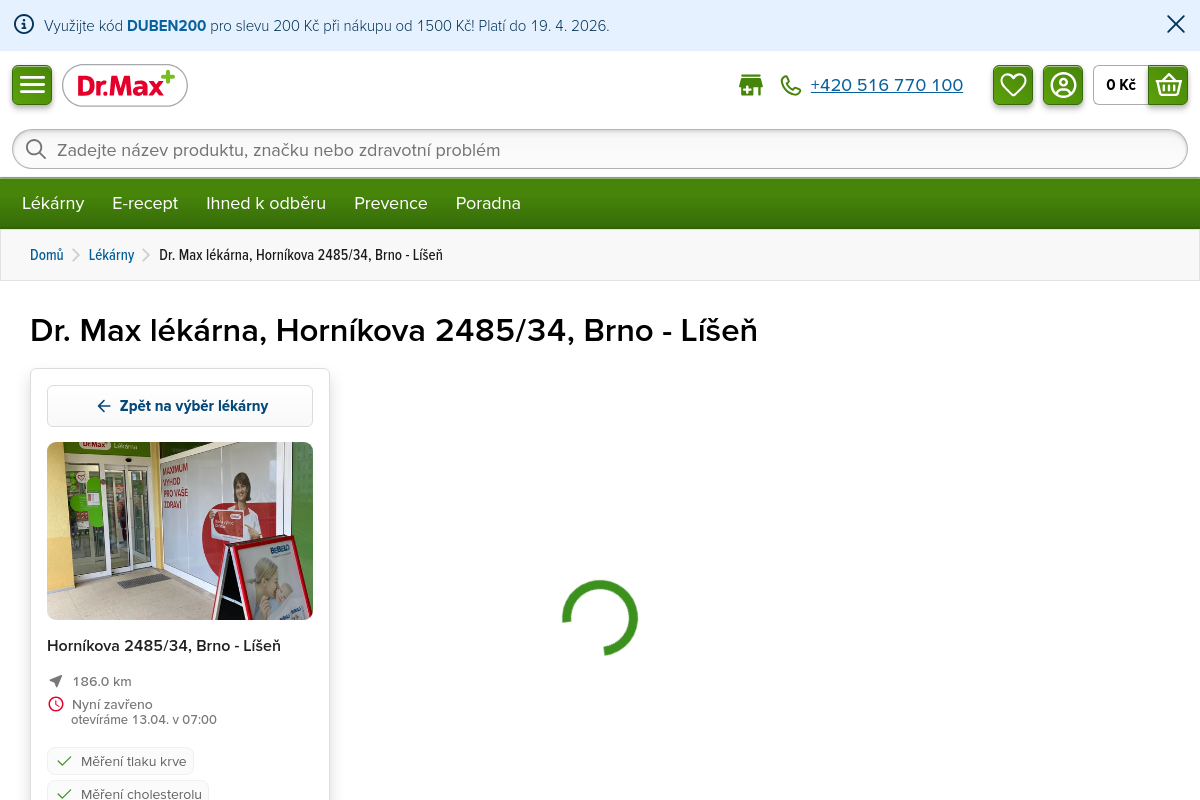Screen dimensions: 1200x800
Task: Call the phone number +420 516 770 100
Action: [886, 86]
